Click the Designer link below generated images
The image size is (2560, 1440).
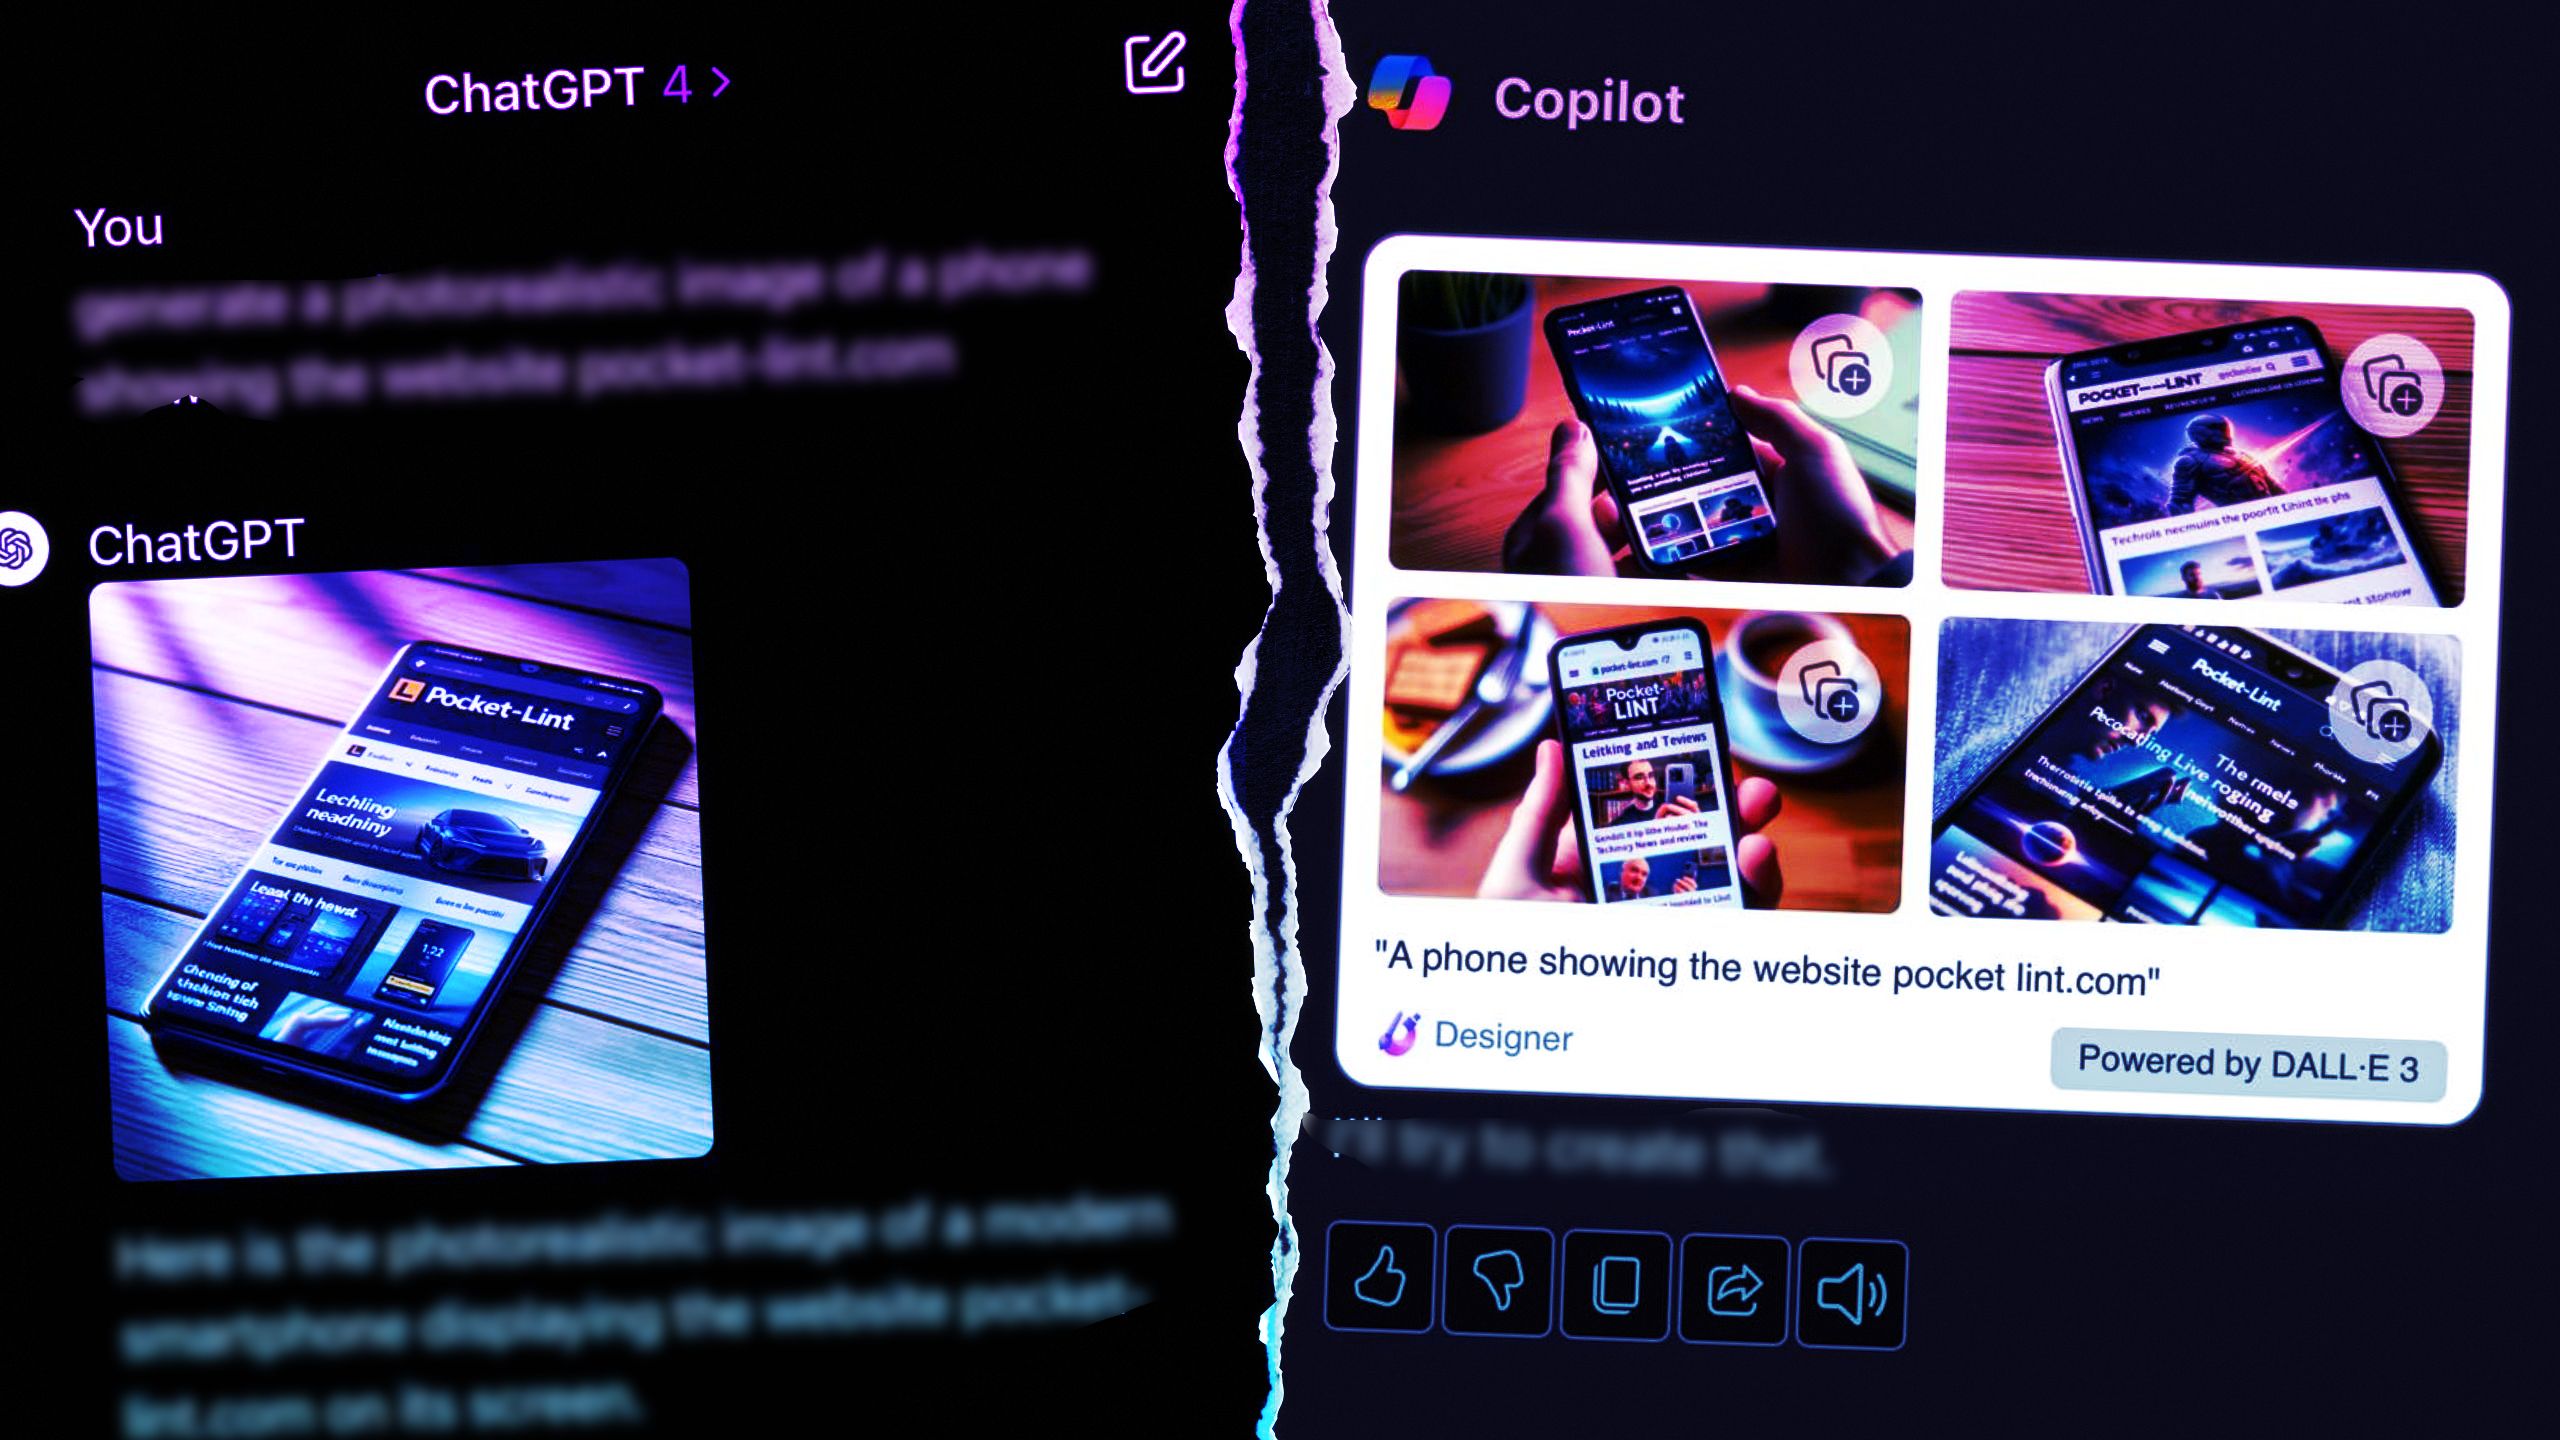1503,1036
